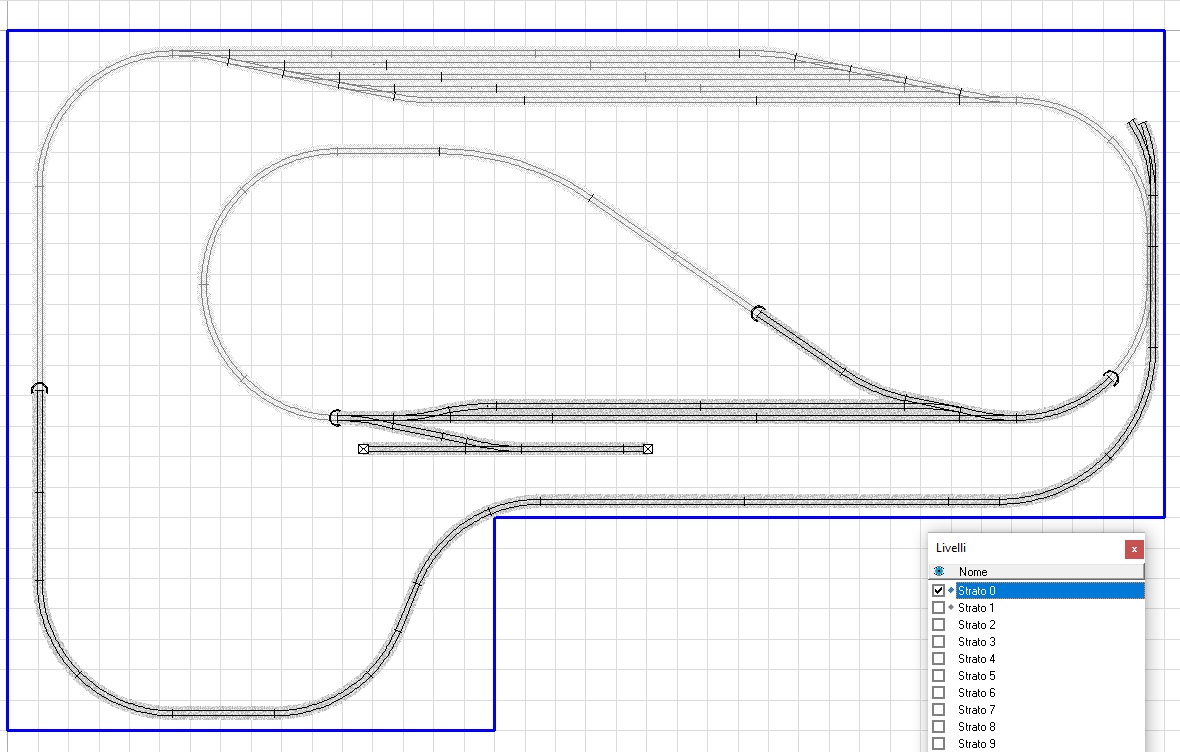The height and width of the screenshot is (752, 1180).
Task: Enable the Strato 1 layer checkbox
Action: point(938,608)
